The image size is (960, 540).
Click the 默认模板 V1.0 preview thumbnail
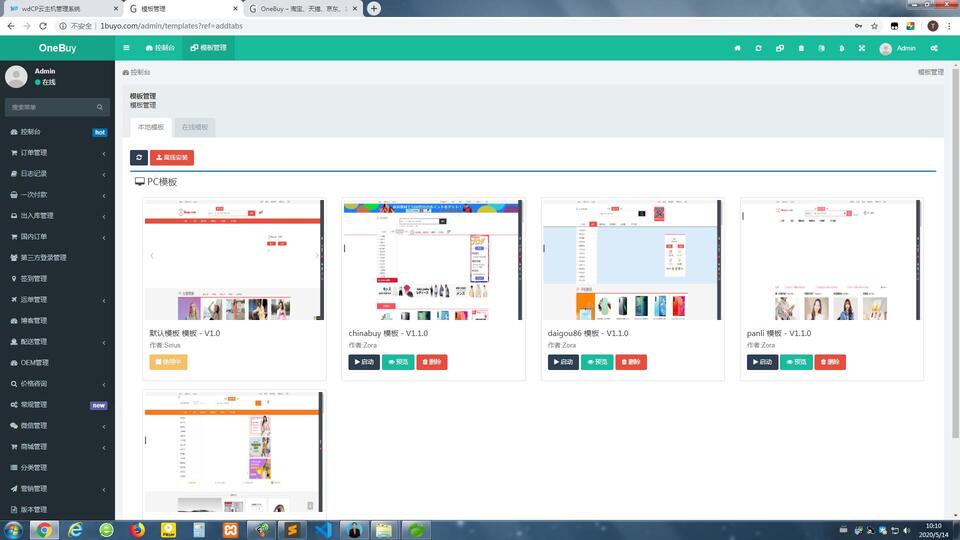(x=234, y=260)
